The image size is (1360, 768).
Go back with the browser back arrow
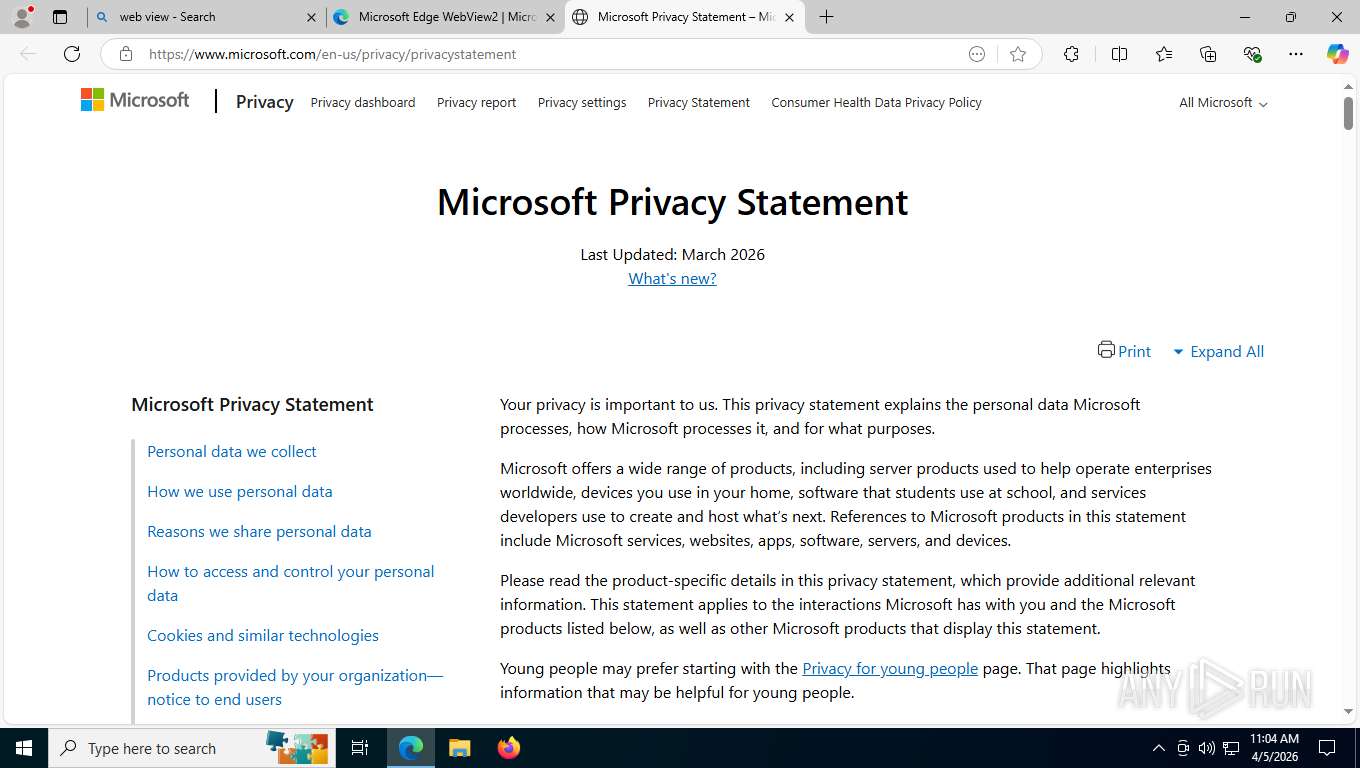(x=28, y=54)
